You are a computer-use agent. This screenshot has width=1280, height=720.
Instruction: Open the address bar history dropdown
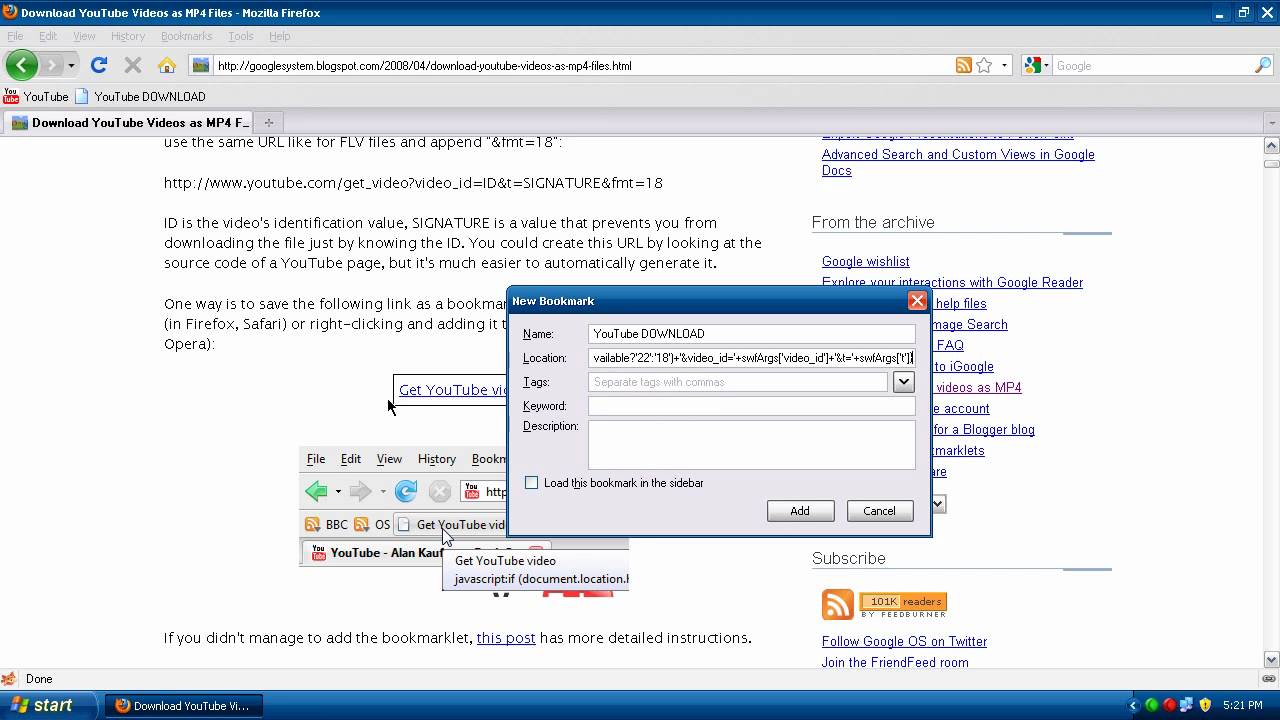click(1004, 65)
